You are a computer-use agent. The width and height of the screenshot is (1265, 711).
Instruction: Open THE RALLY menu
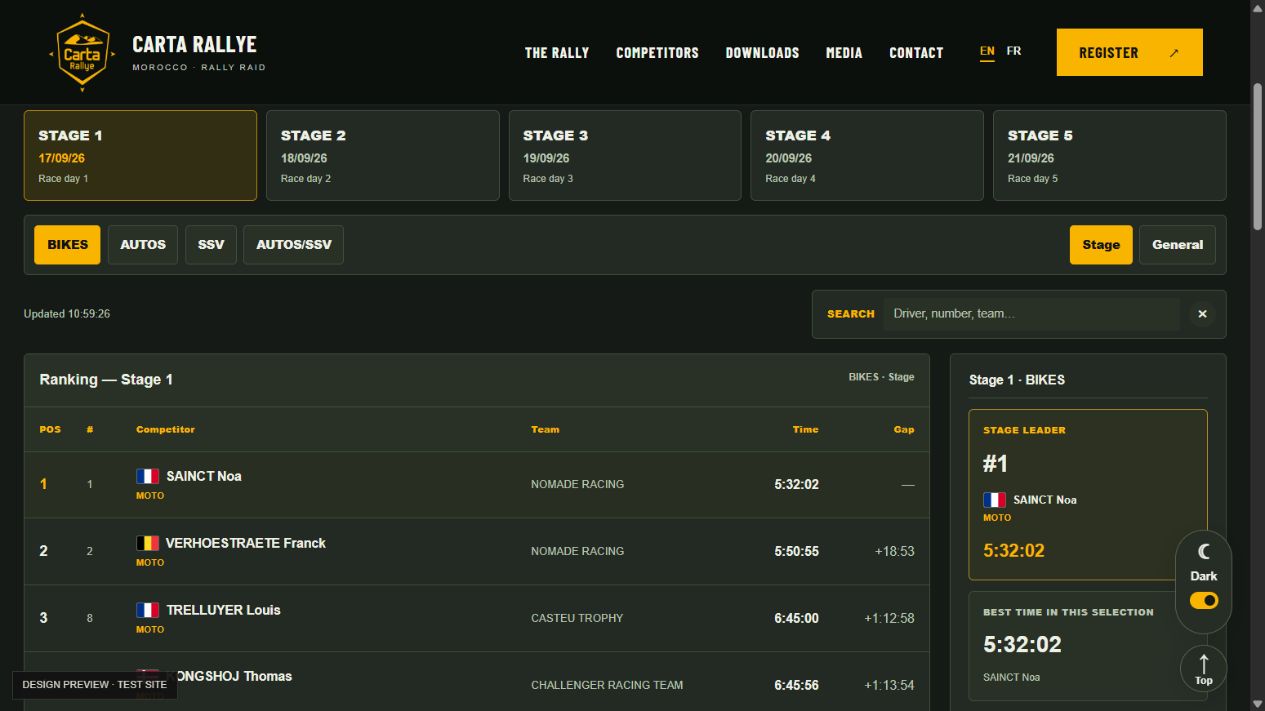pyautogui.click(x=557, y=53)
